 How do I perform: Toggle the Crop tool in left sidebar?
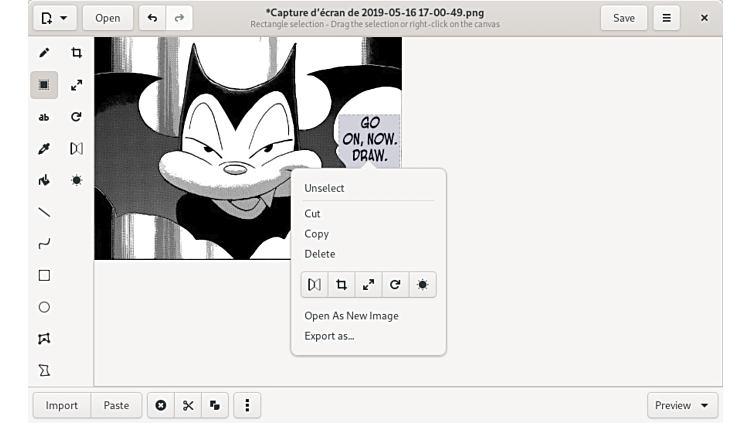(76, 53)
